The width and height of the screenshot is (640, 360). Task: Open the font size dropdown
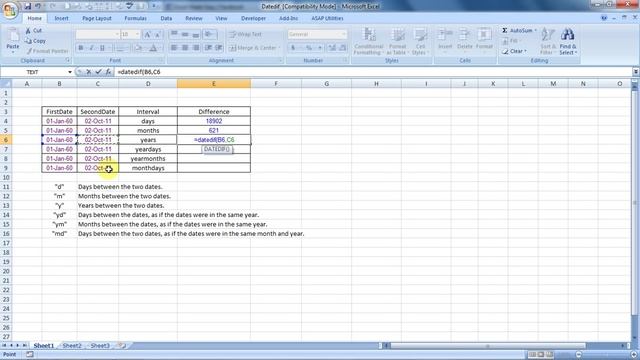(137, 34)
